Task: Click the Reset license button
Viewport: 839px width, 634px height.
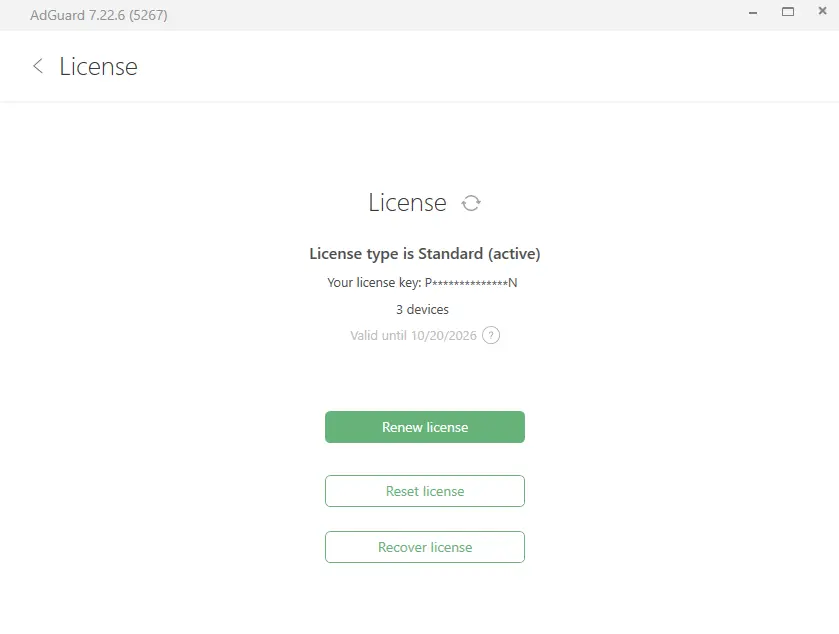Action: pyautogui.click(x=425, y=491)
